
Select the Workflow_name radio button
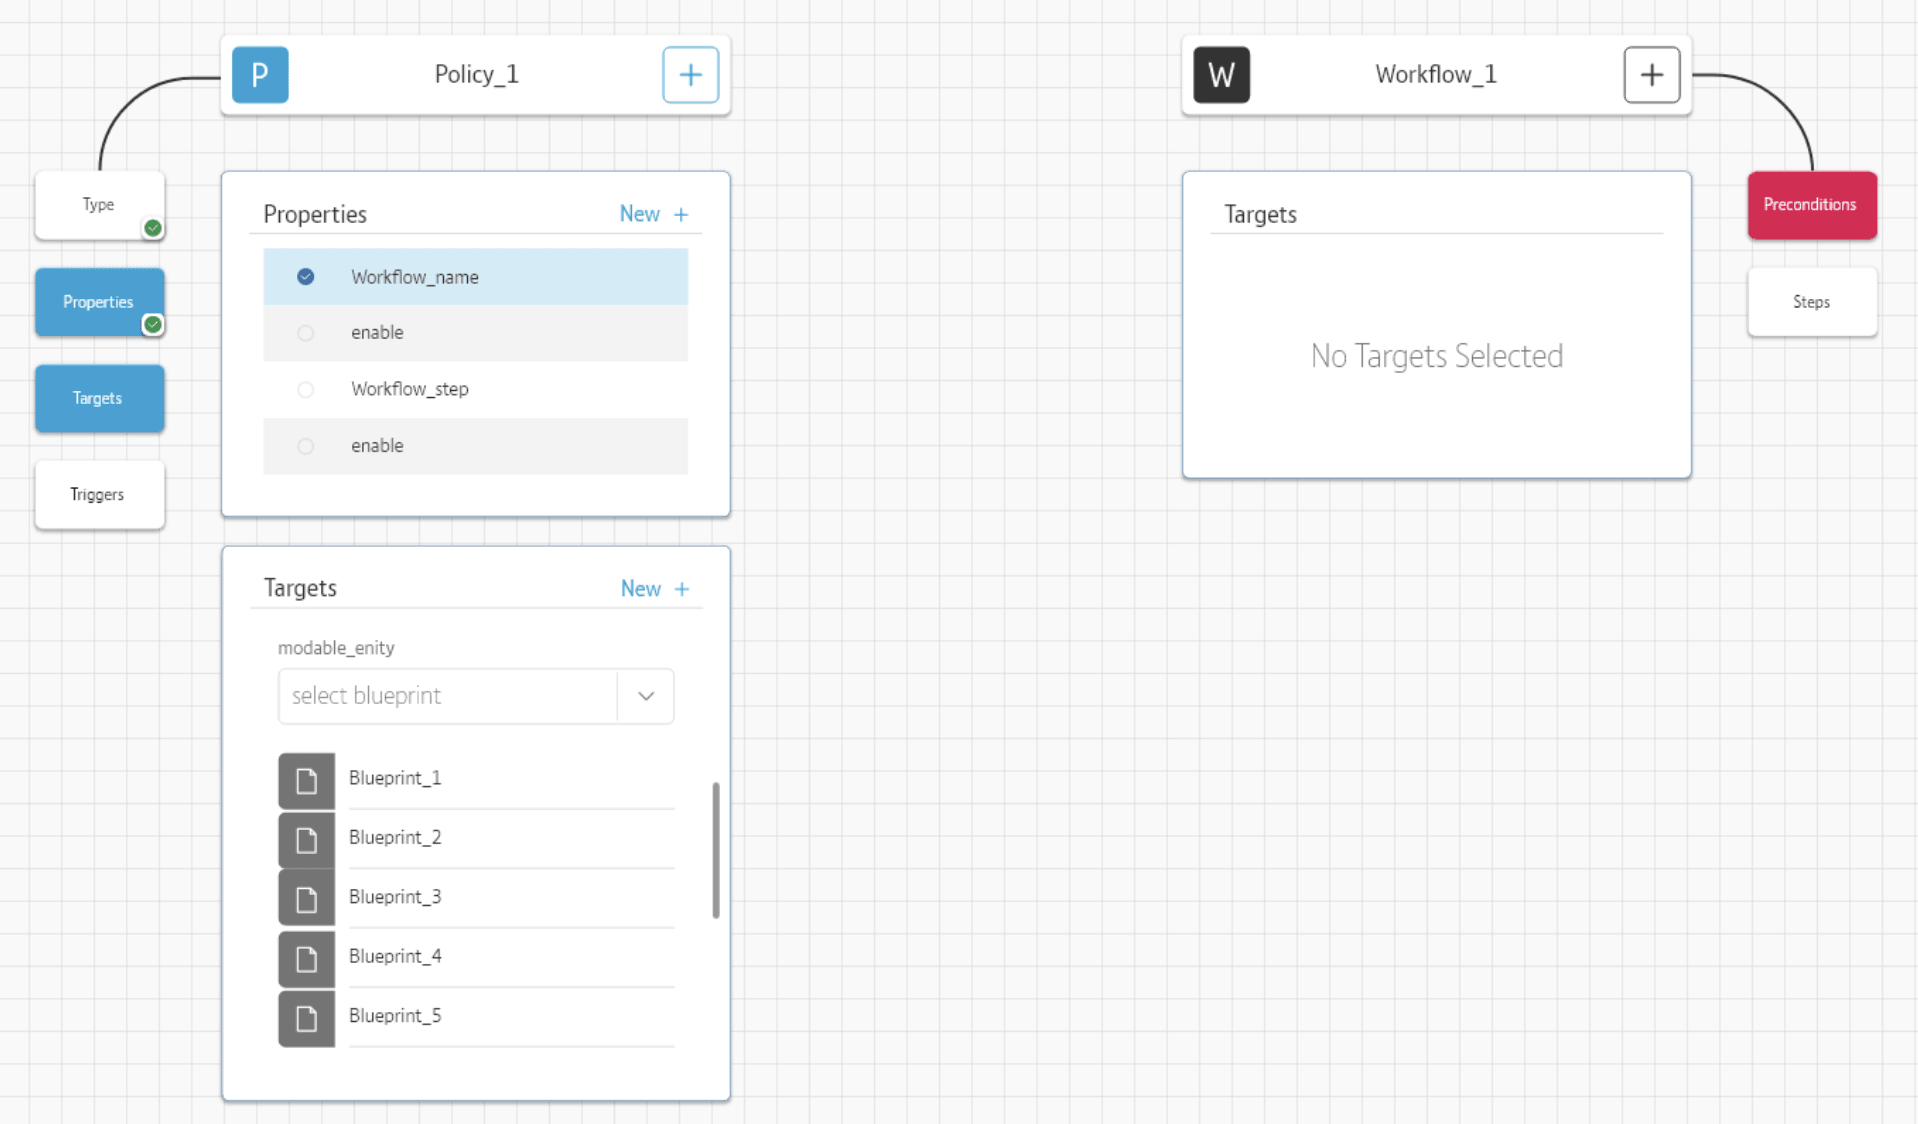point(306,277)
